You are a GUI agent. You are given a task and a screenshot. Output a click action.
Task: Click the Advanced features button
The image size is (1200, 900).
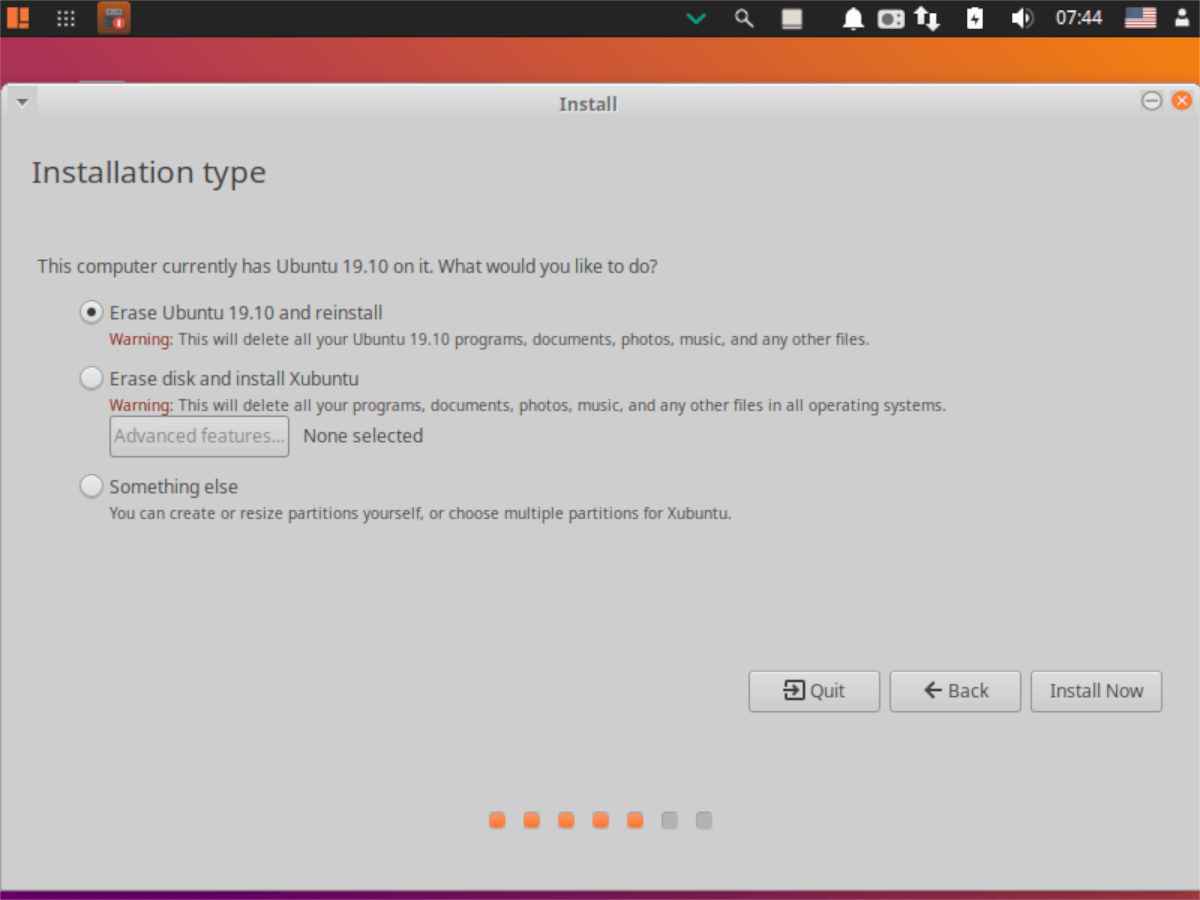[199, 436]
